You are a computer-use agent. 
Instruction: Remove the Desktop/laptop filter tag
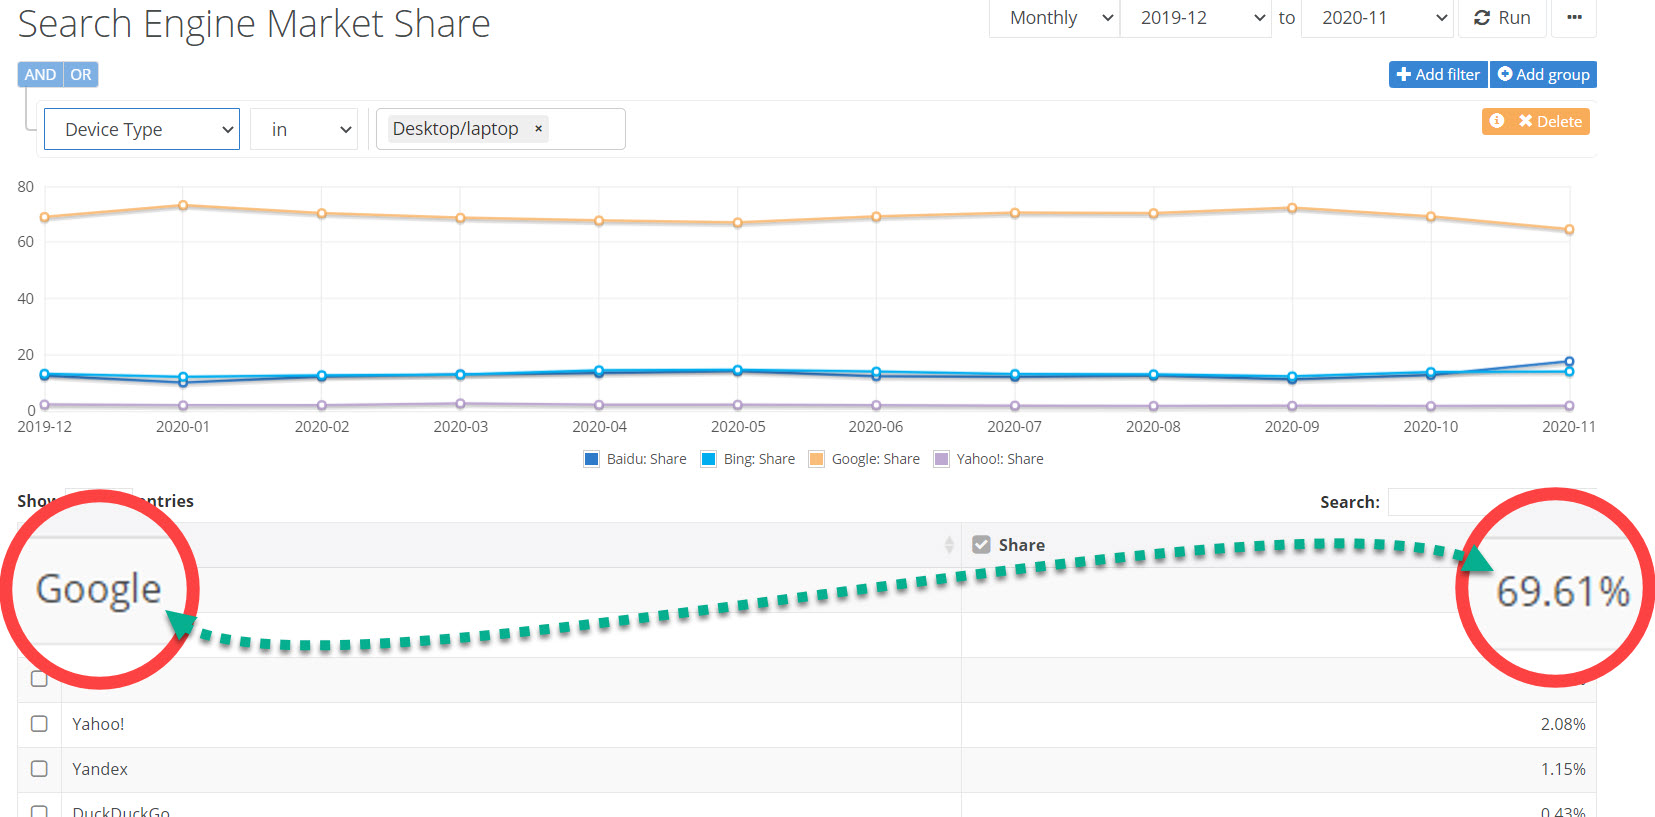tap(538, 129)
